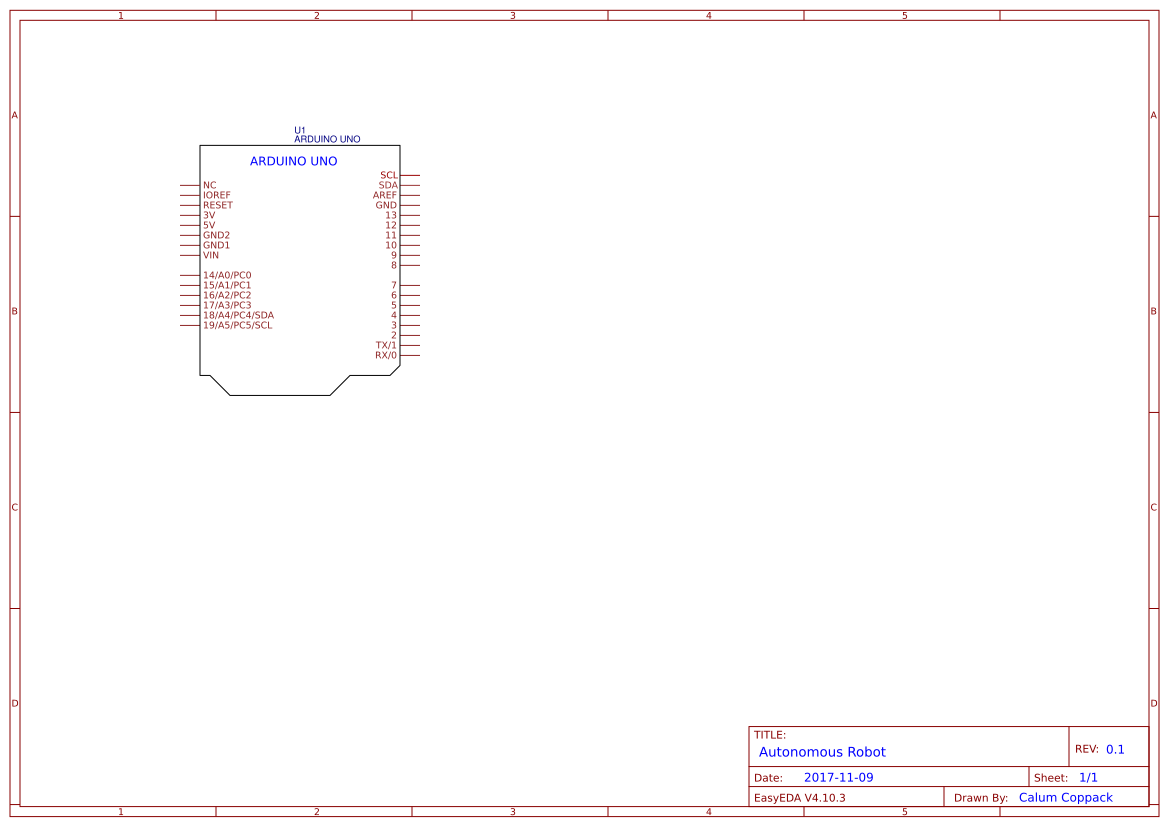This screenshot has width=1169, height=827.
Task: Click the GND1 pin of U1
Action: coord(214,245)
